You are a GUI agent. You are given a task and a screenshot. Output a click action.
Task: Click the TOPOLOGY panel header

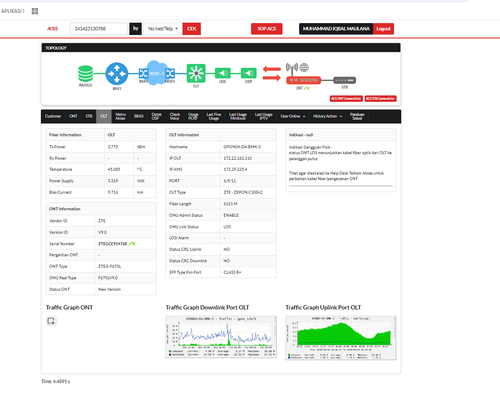click(221, 48)
